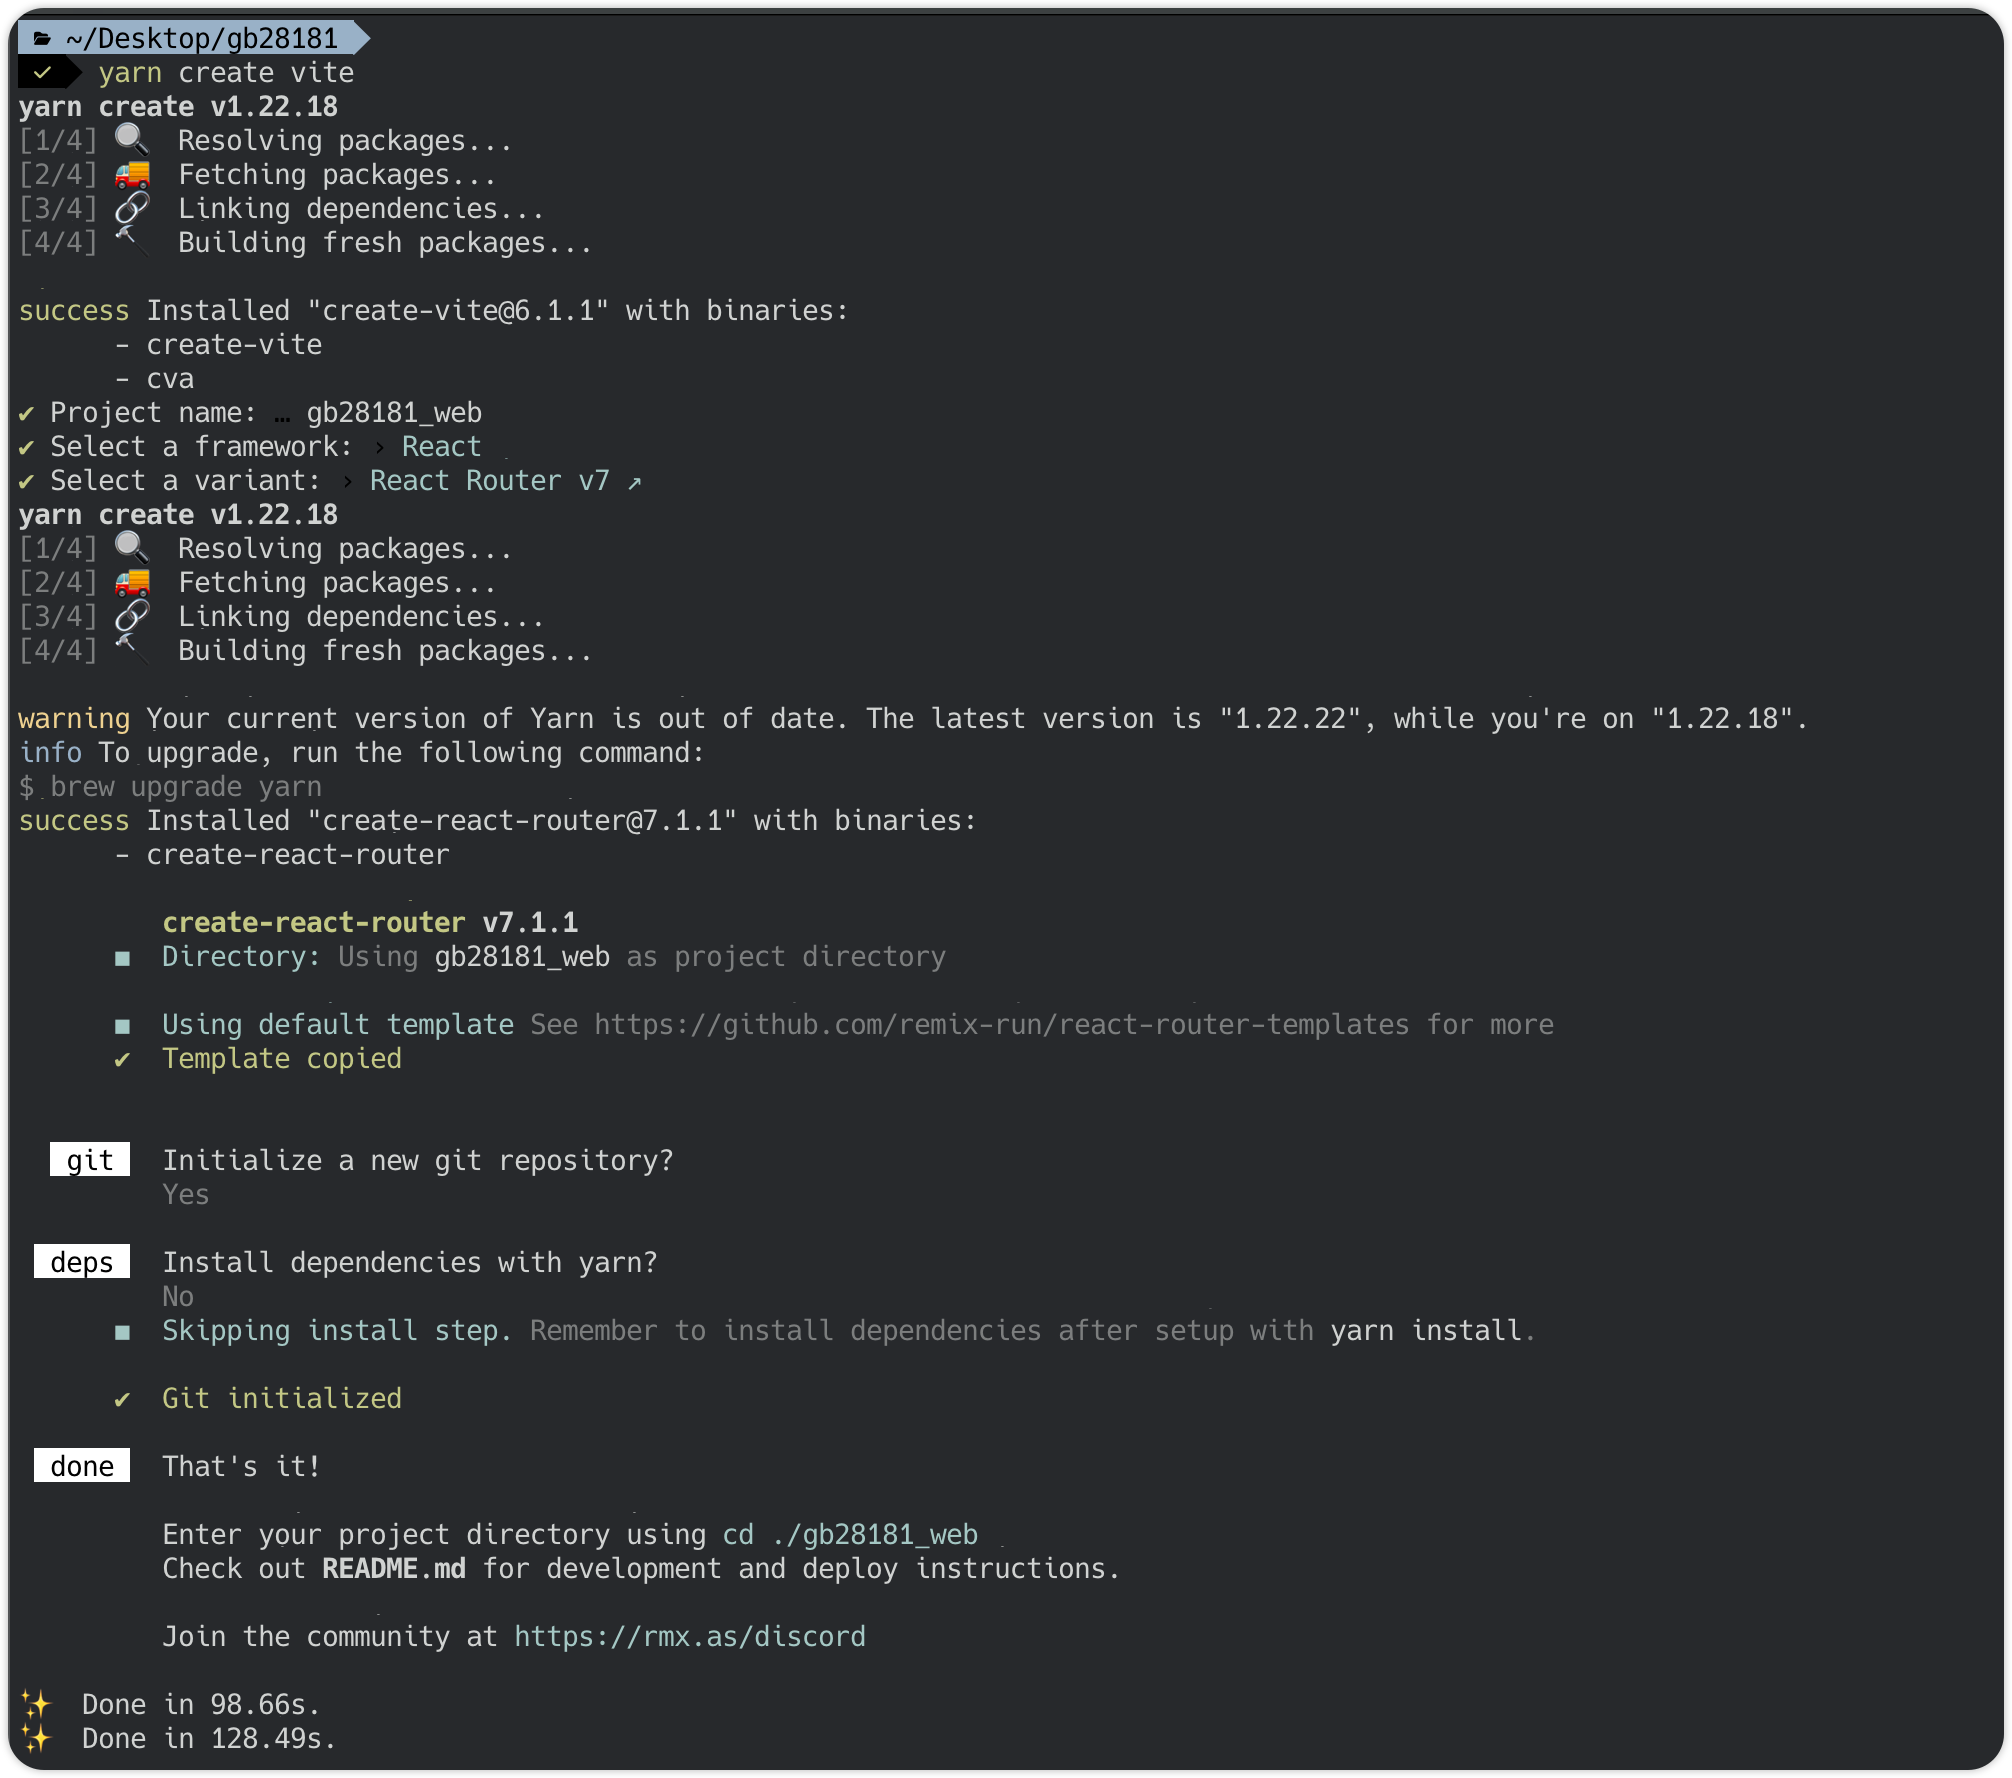Click the chevron before React framework choice
This screenshot has width=2012, height=1778.
point(379,447)
